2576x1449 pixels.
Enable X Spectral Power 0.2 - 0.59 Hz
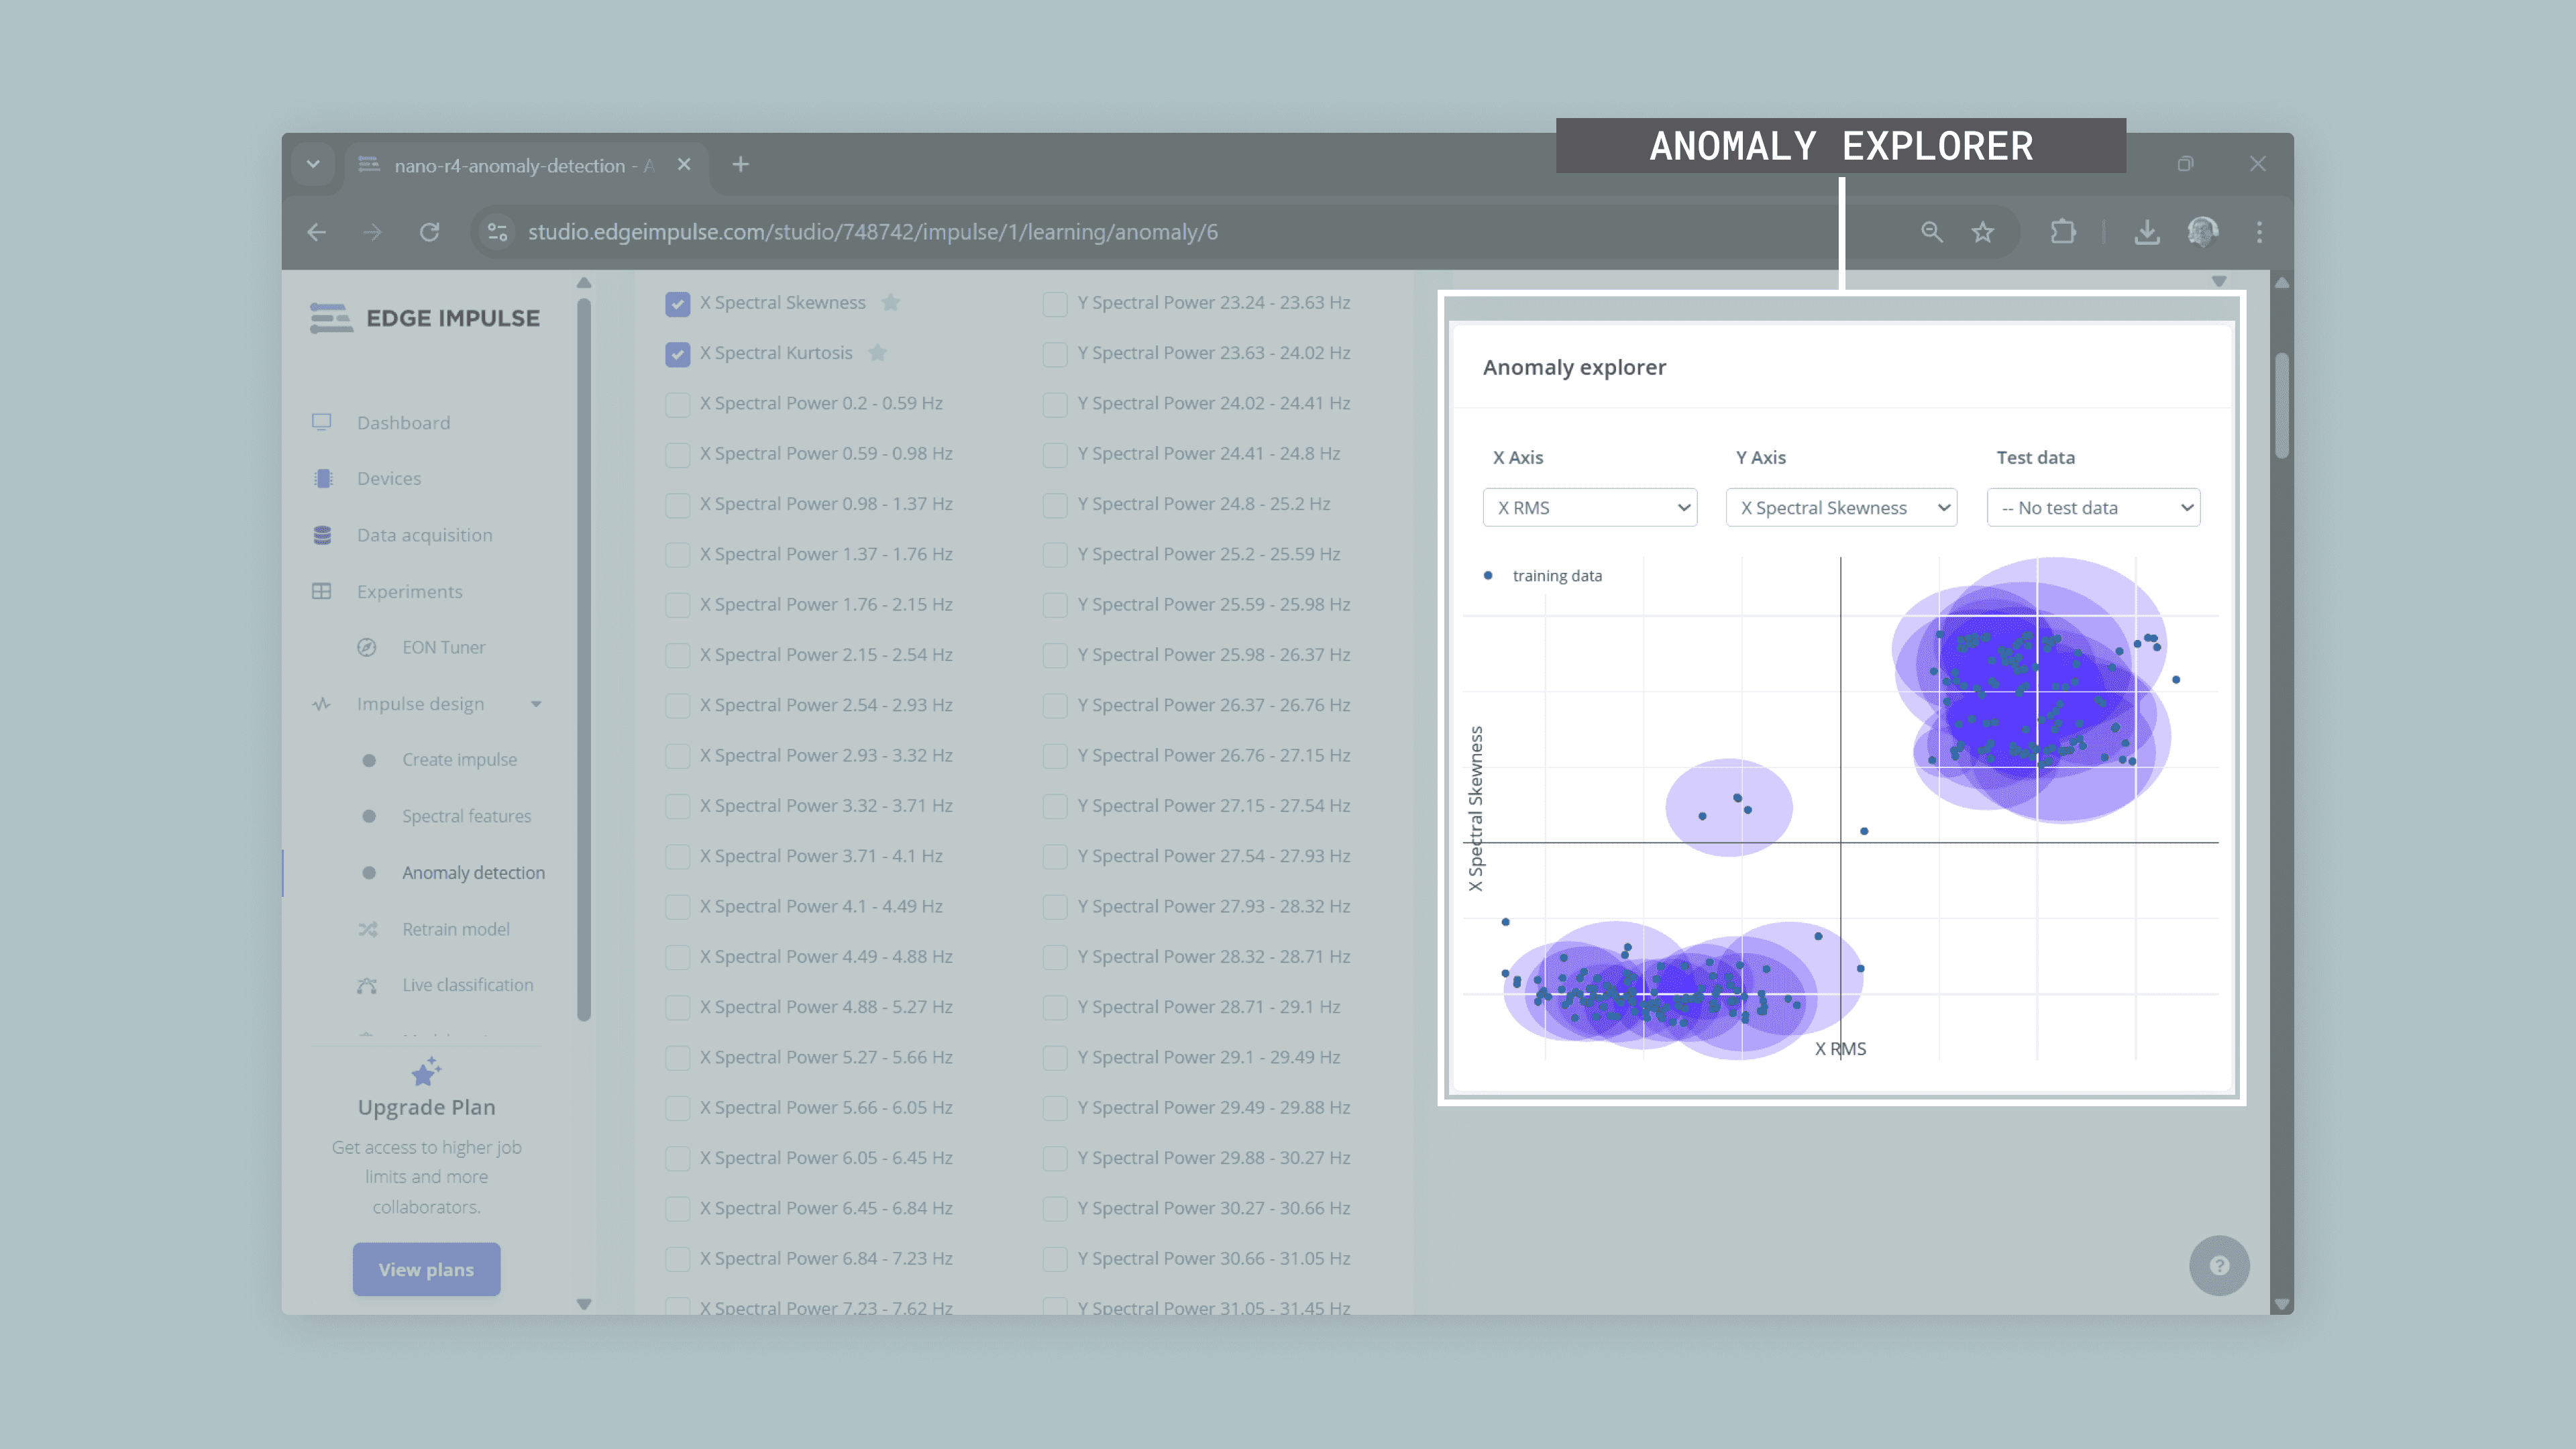[677, 404]
